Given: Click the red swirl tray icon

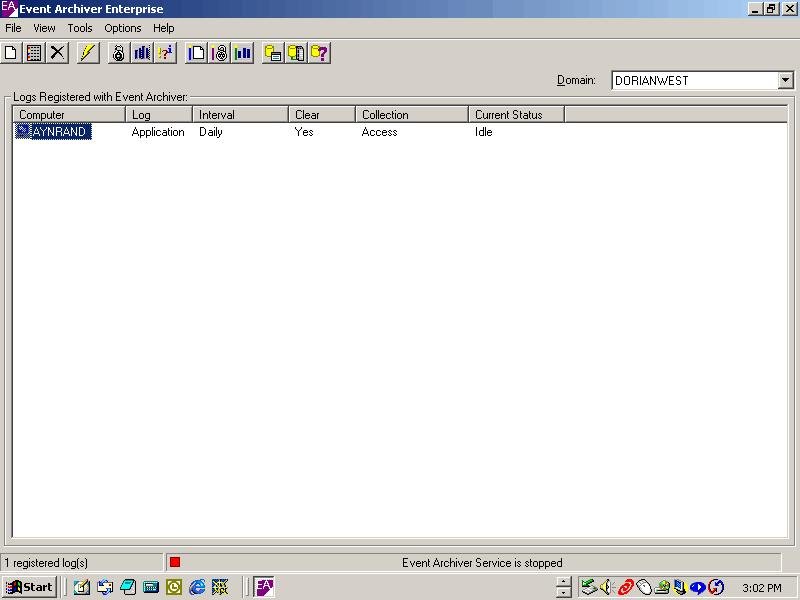Looking at the screenshot, I should [x=626, y=587].
